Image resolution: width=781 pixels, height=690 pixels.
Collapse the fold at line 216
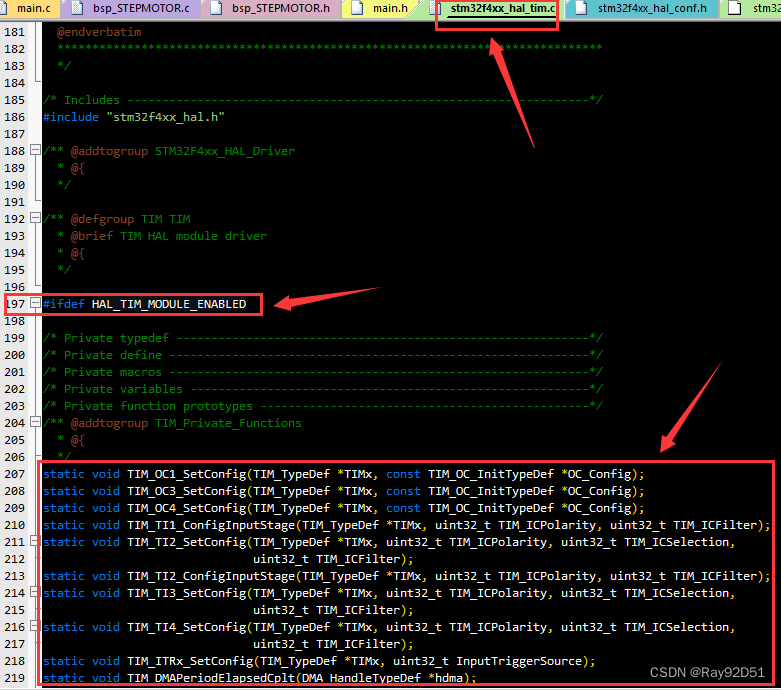coord(35,626)
